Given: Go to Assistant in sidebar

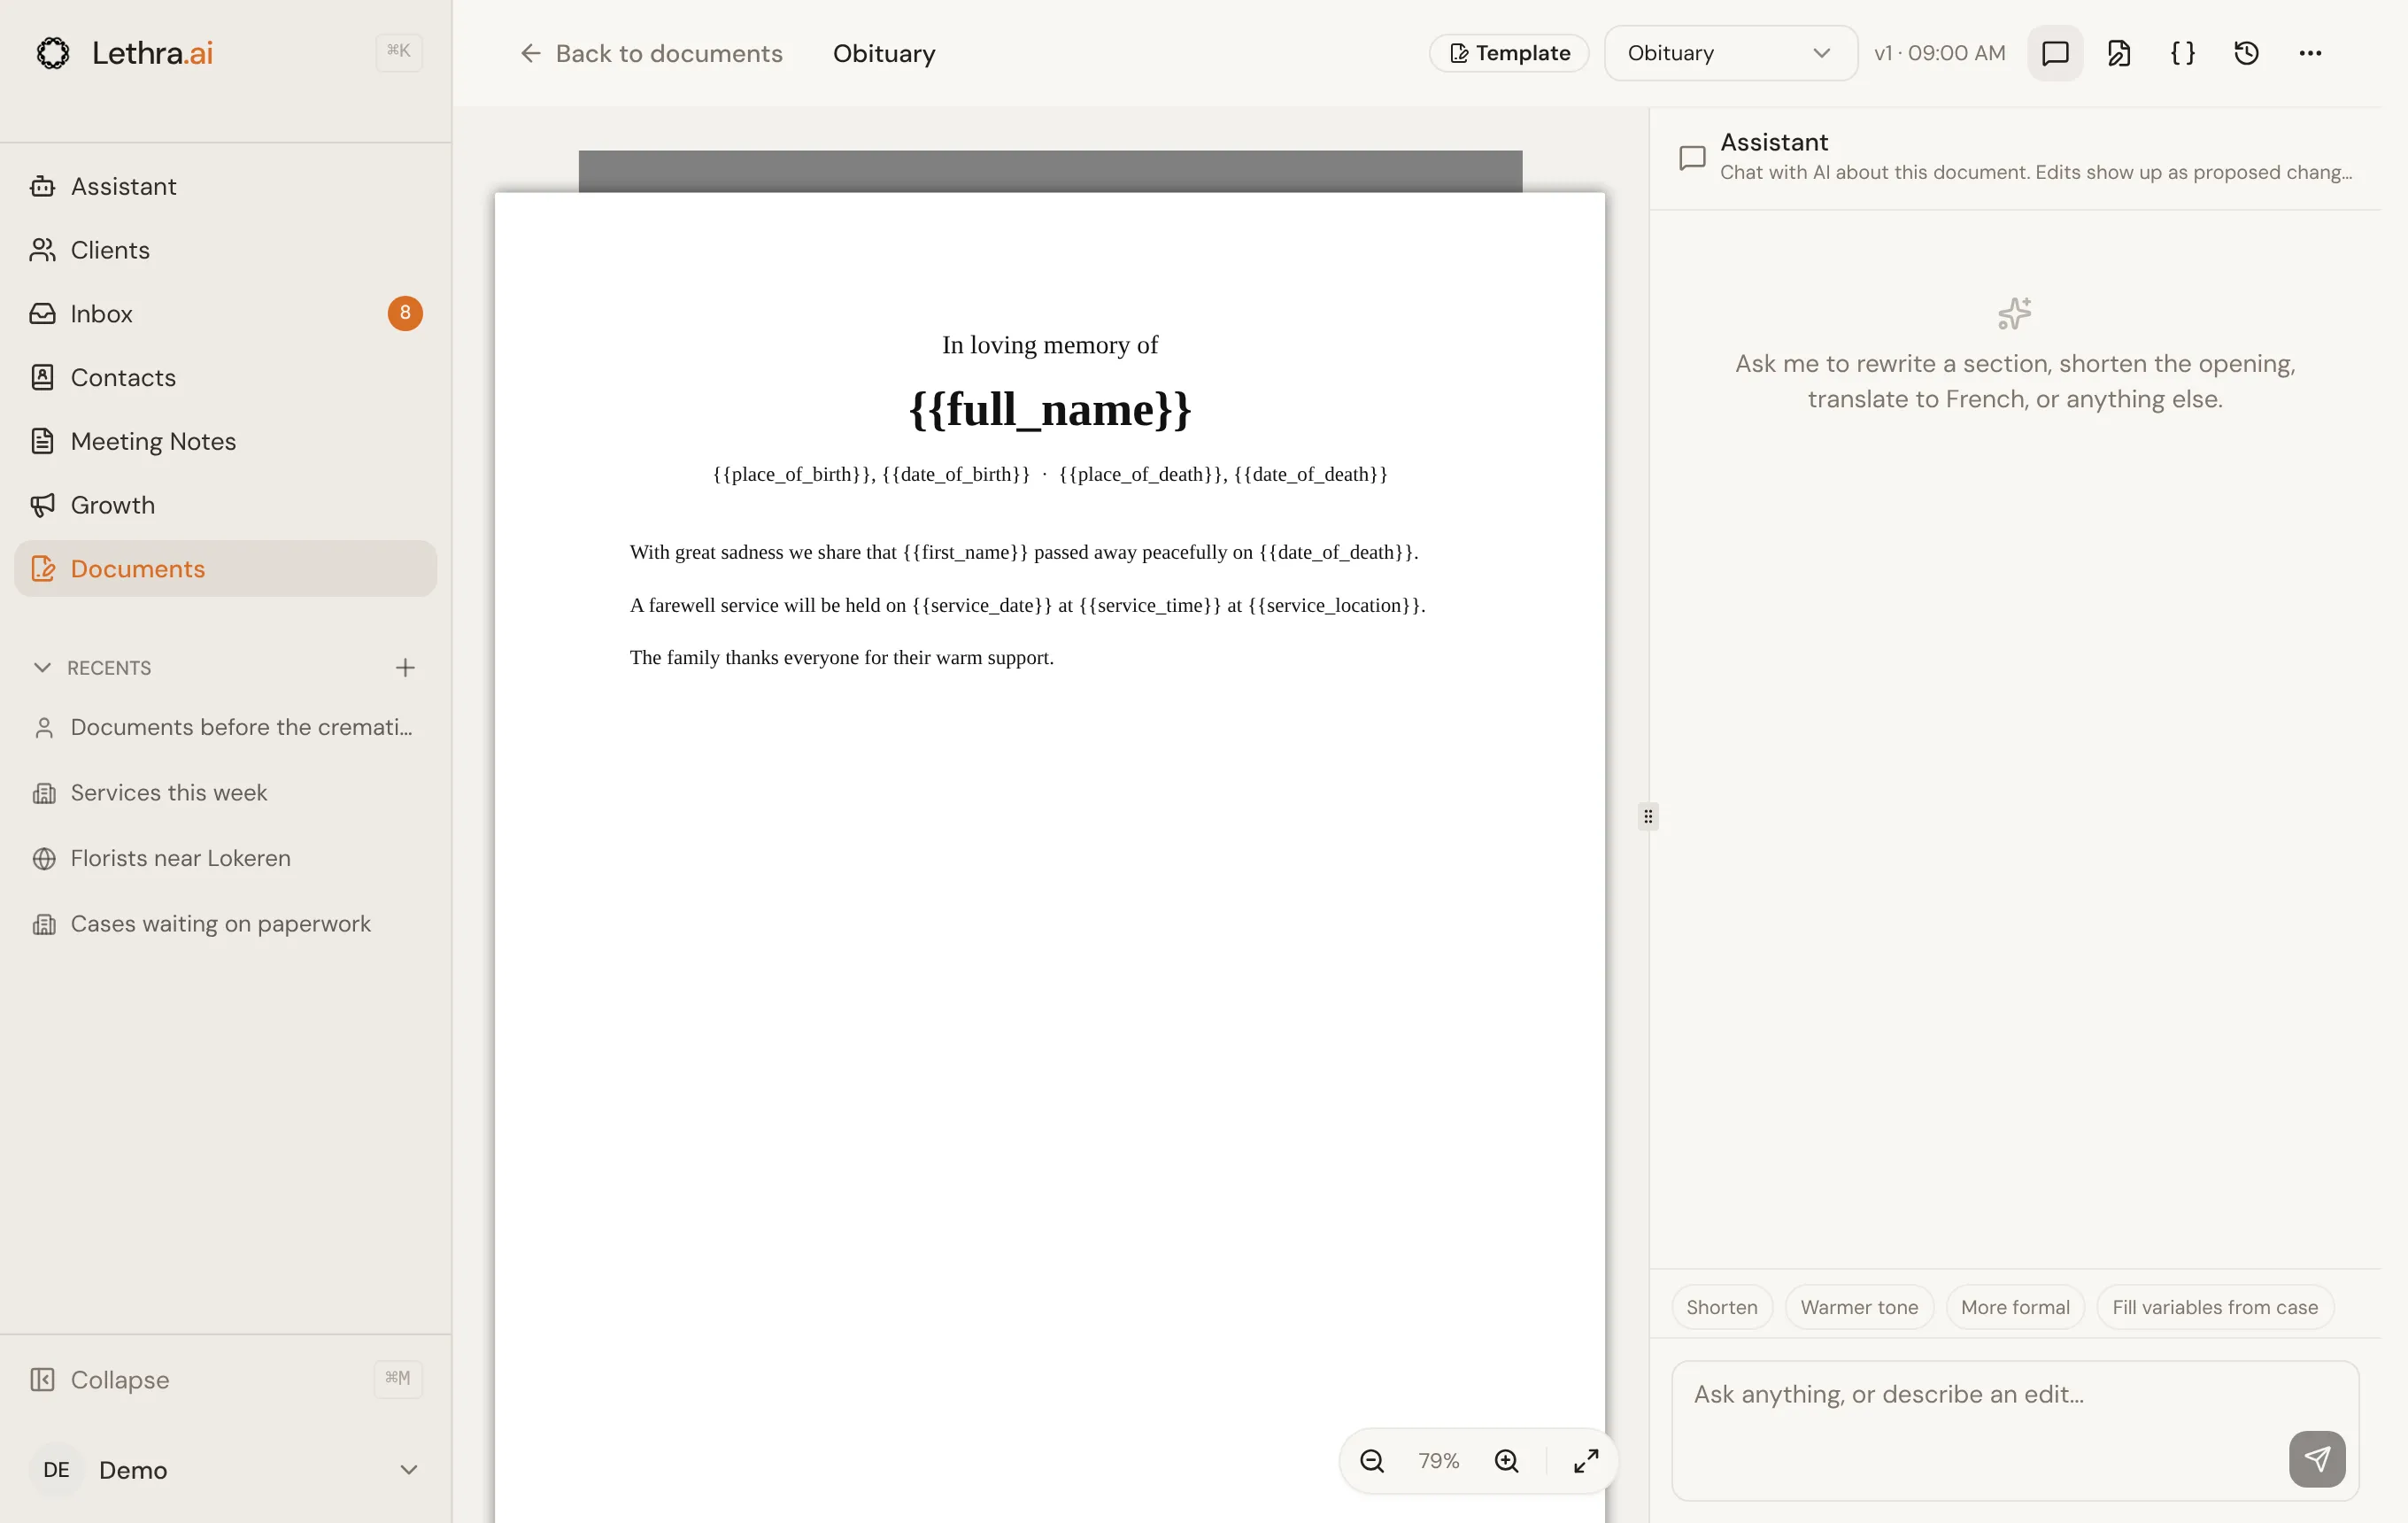Looking at the screenshot, I should coord(226,186).
